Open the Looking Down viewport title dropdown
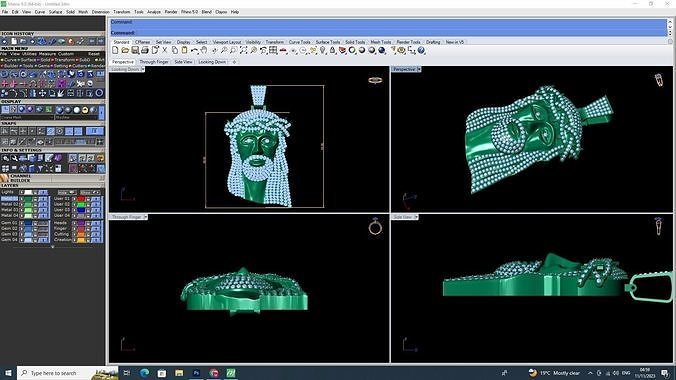 pos(143,69)
